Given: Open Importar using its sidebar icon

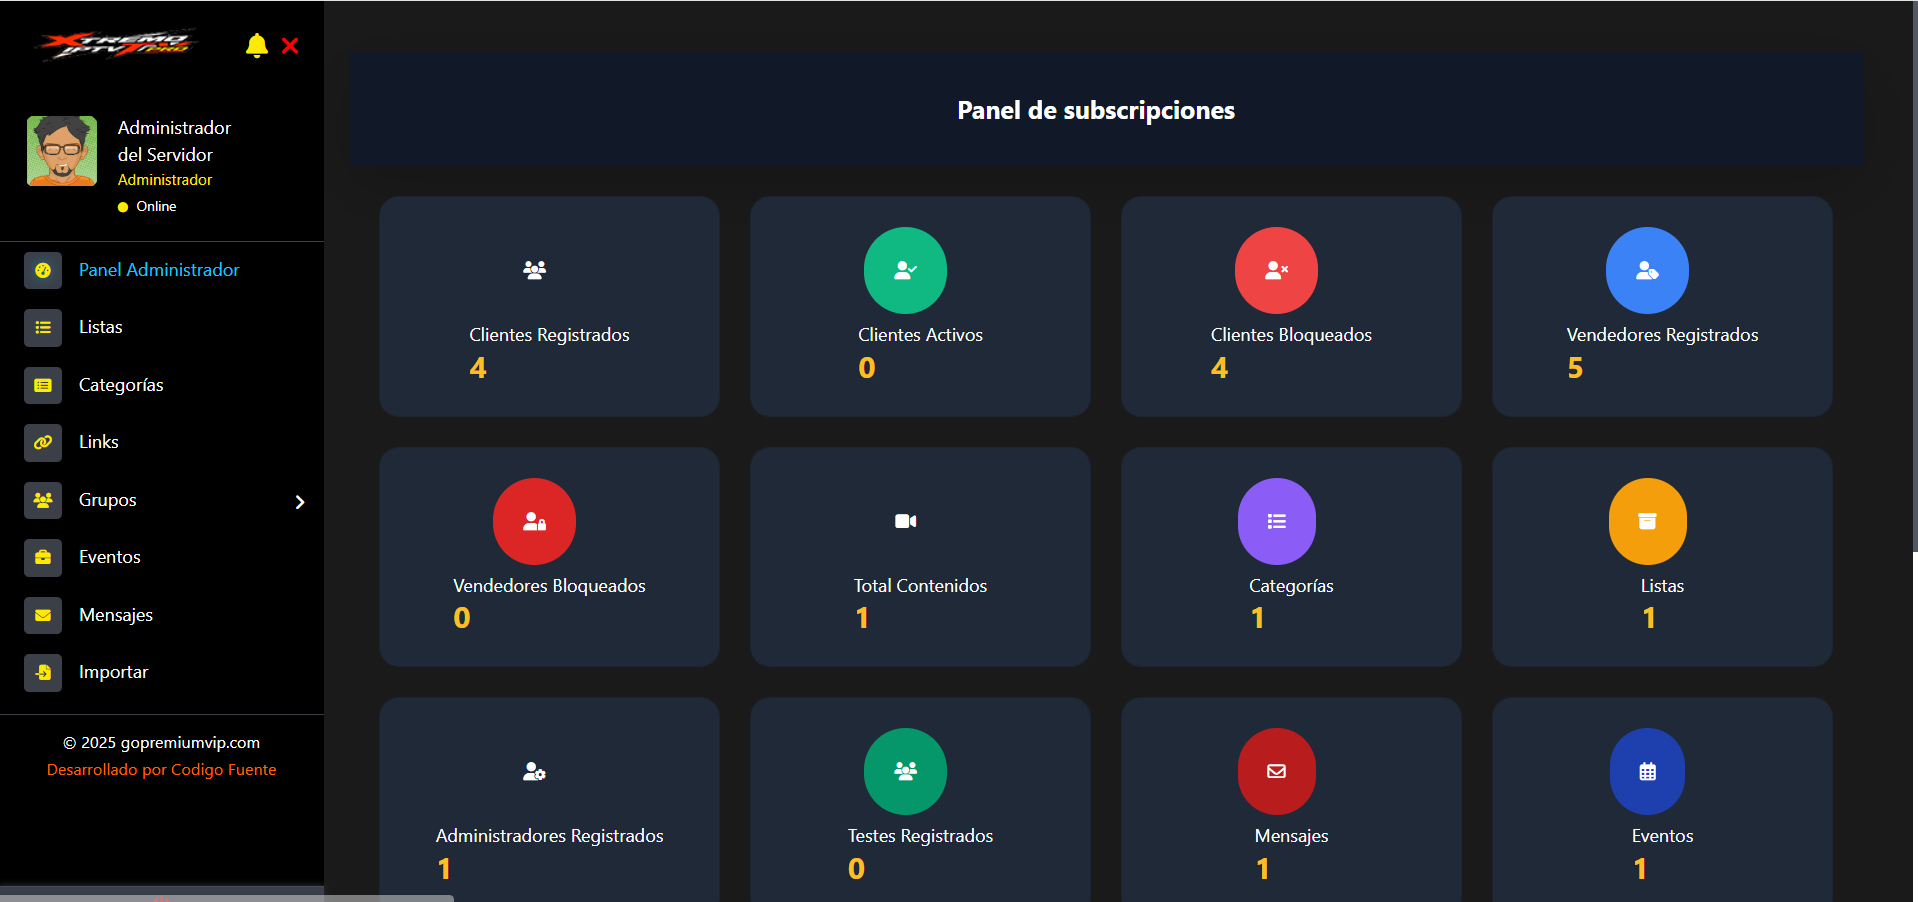Looking at the screenshot, I should 43,672.
